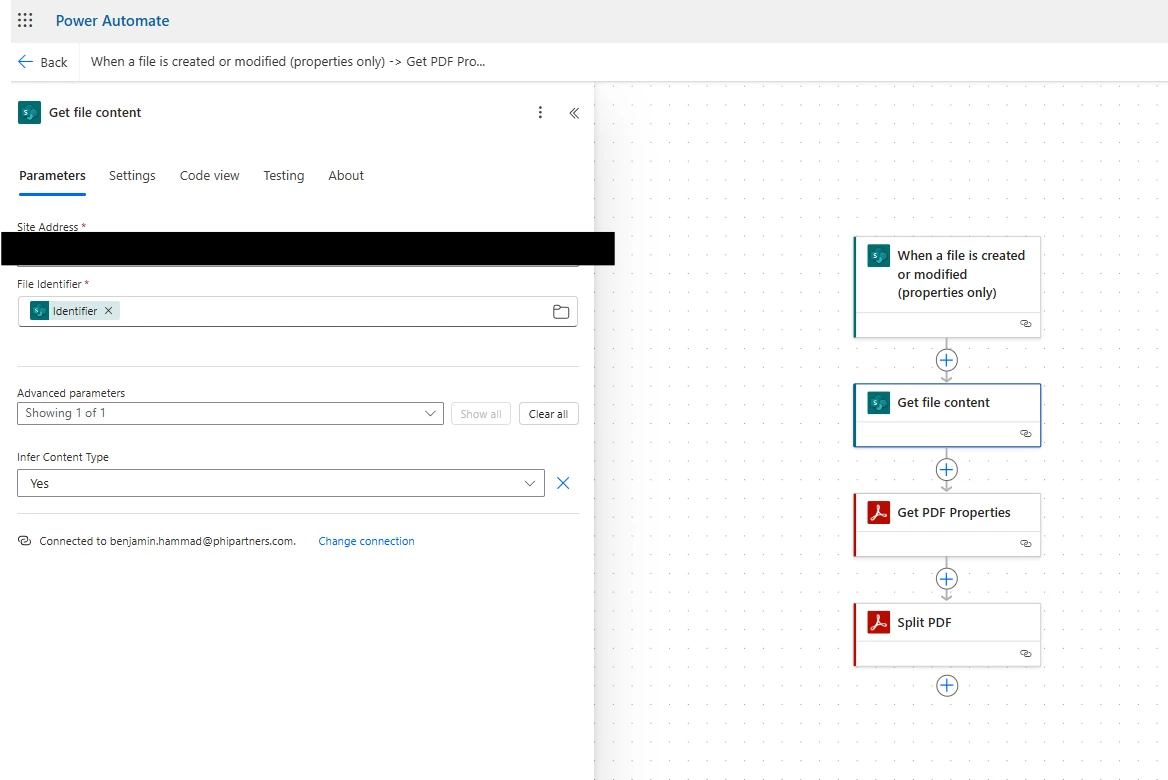The width and height of the screenshot is (1168, 780).
Task: Remove the Identifier token with its X
Action: pos(109,311)
